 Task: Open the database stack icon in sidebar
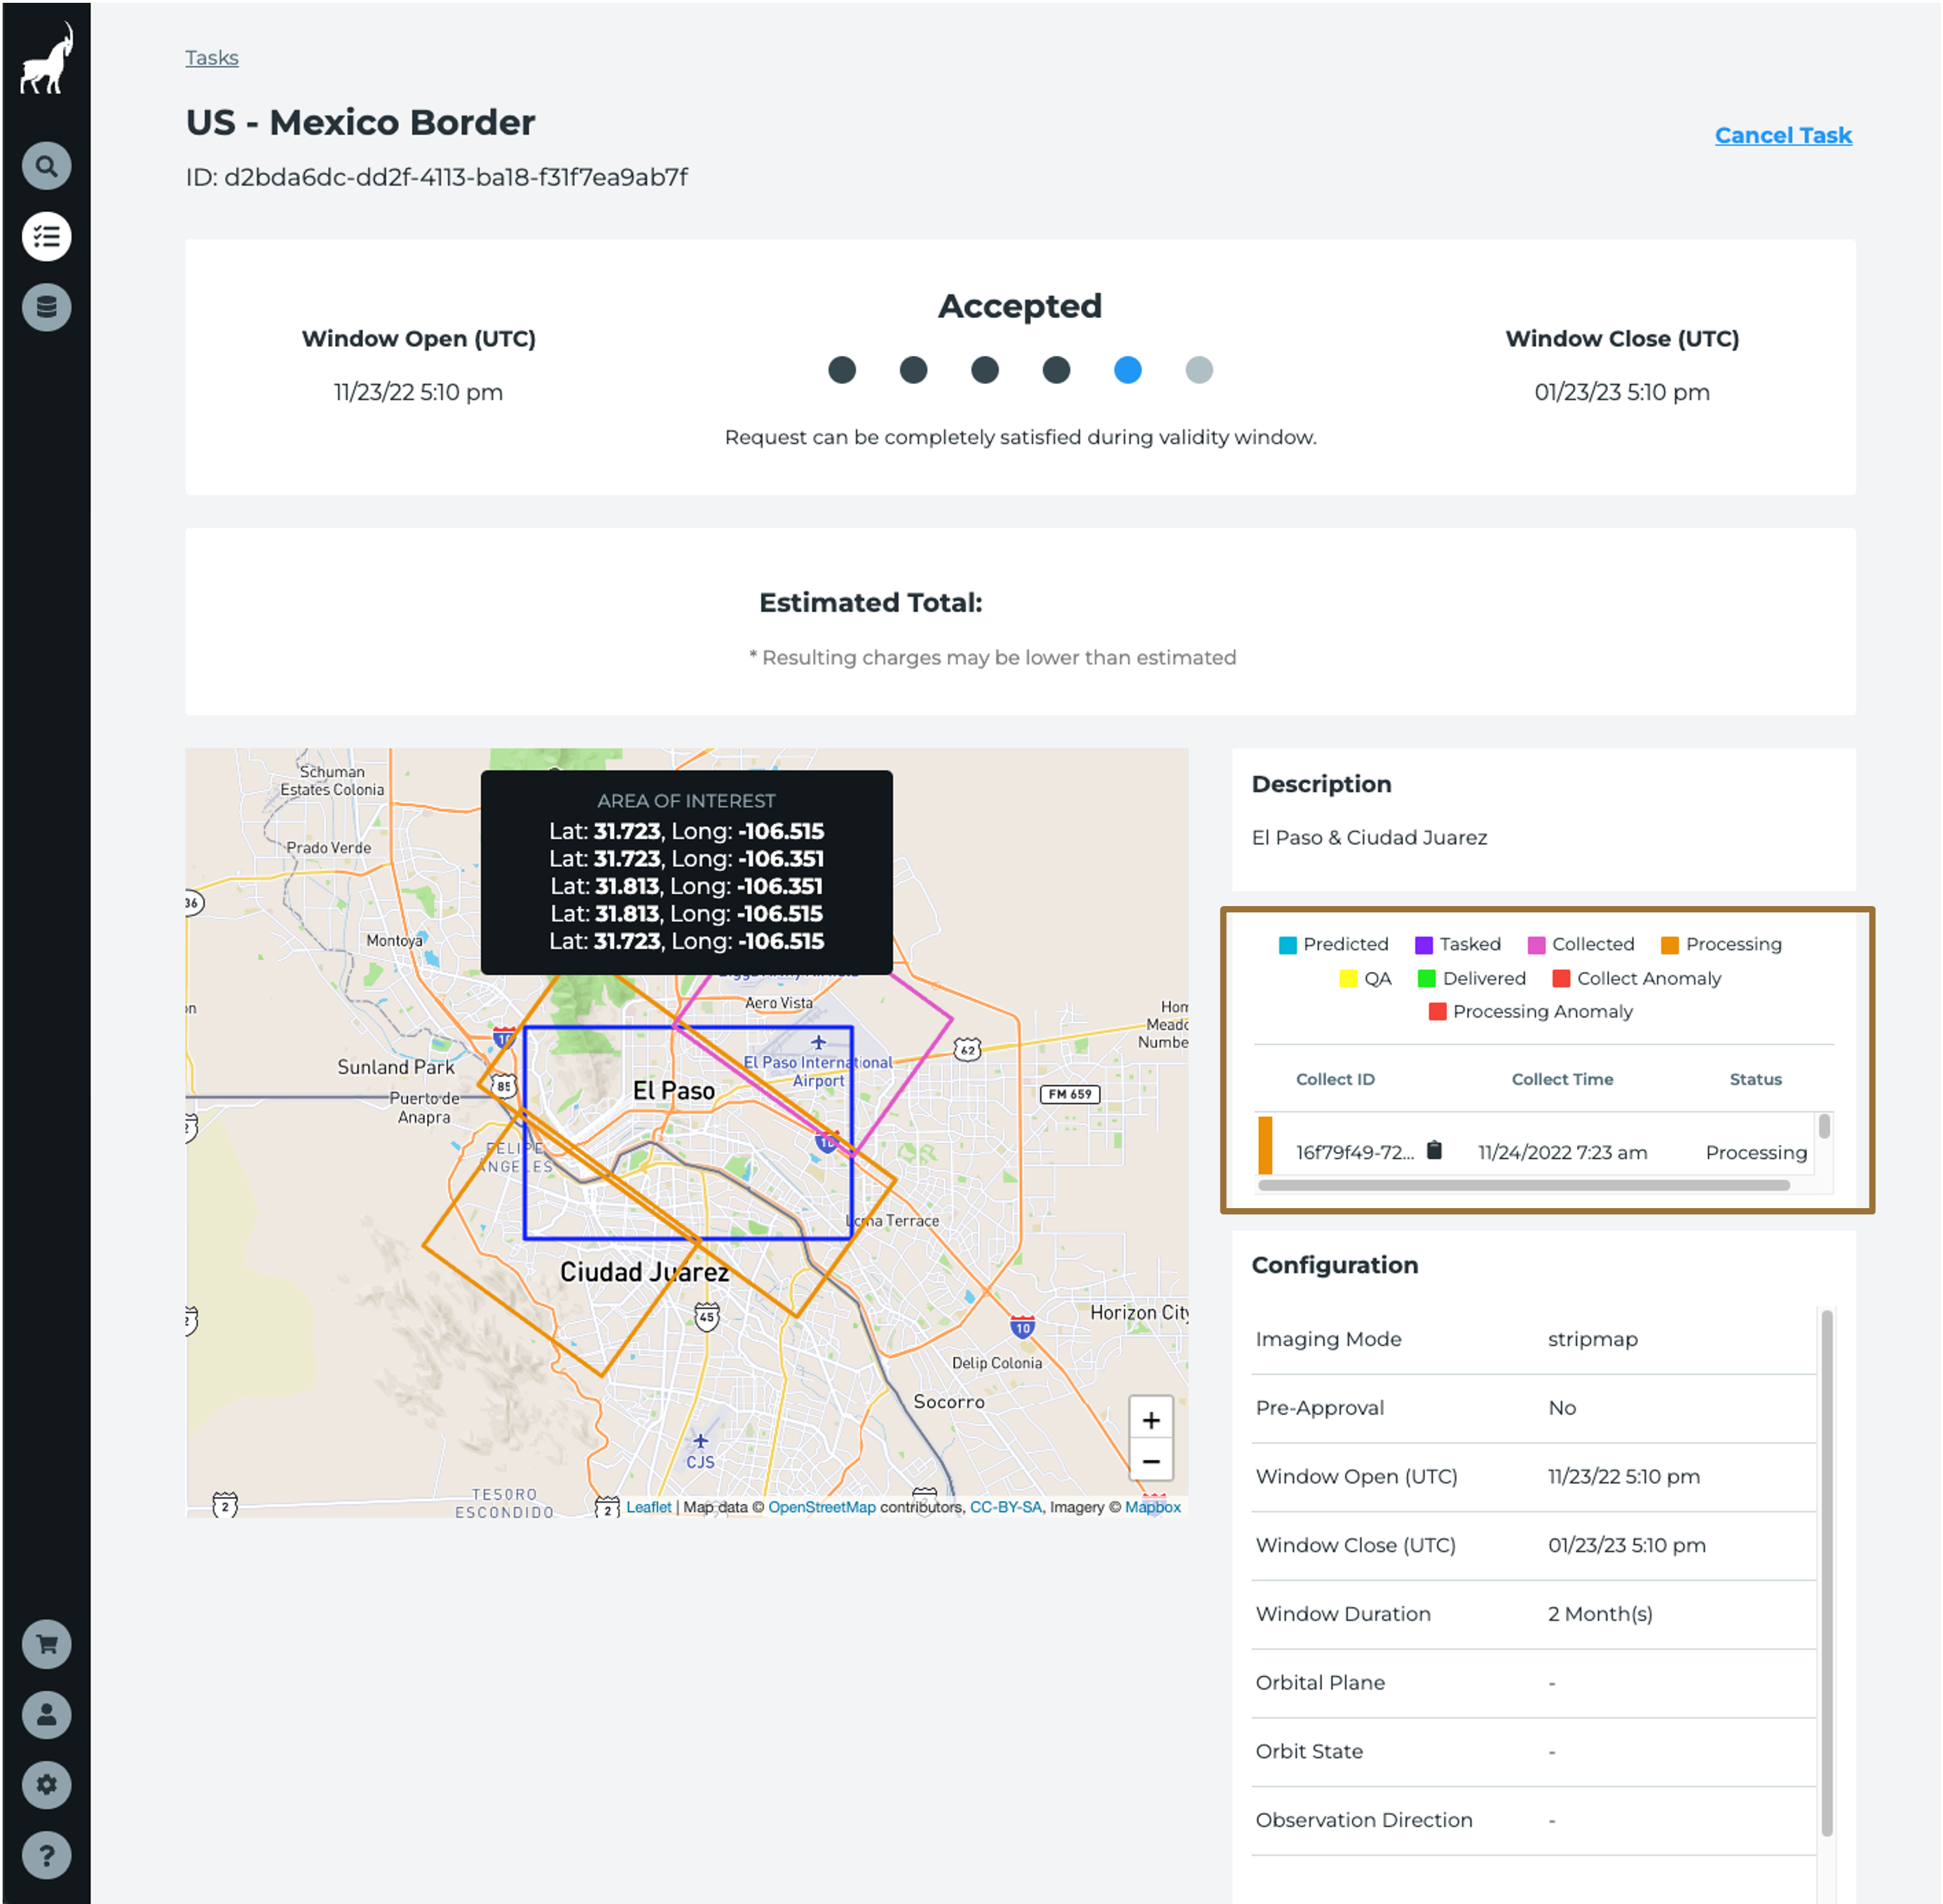coord(46,307)
